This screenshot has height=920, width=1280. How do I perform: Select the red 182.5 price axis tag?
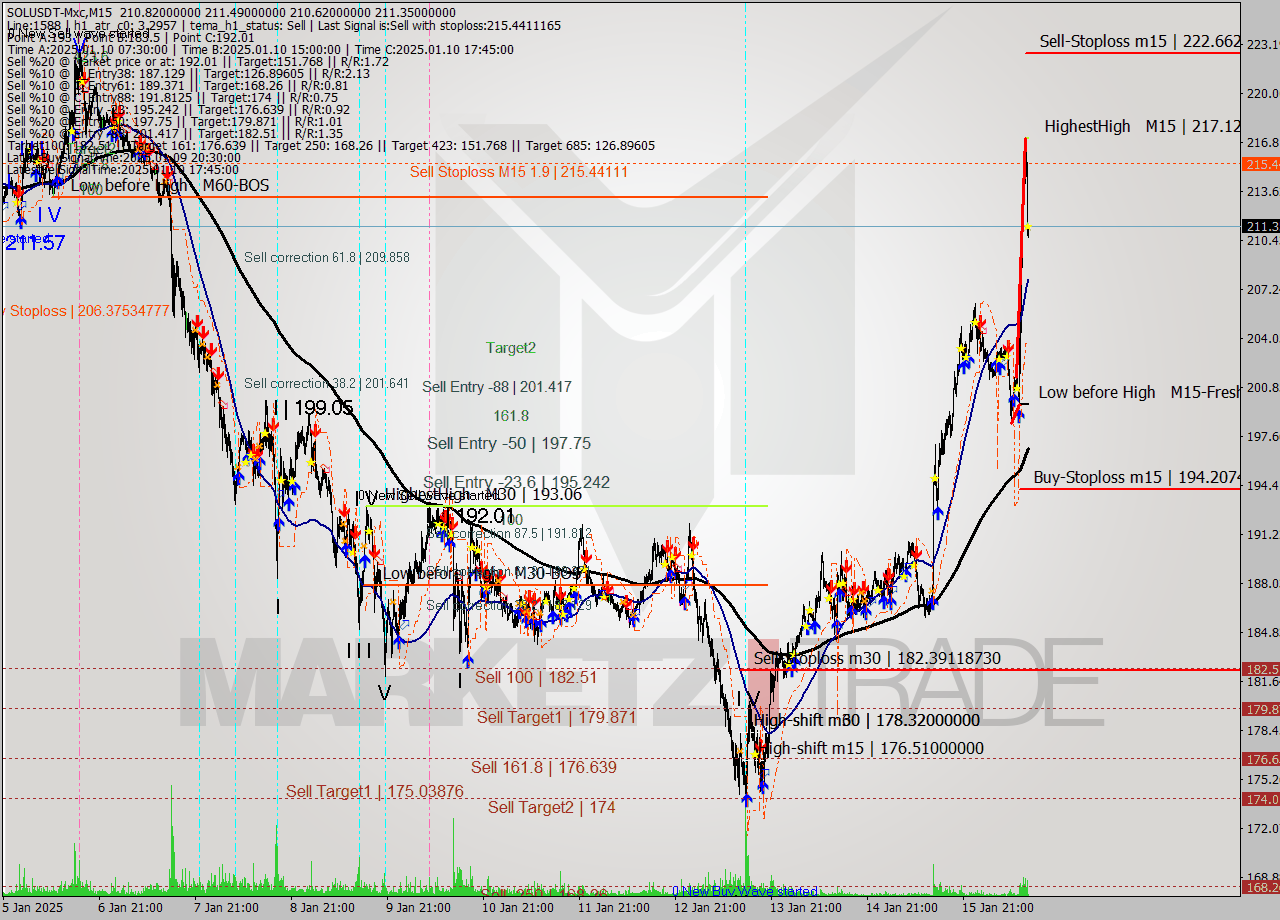[x=1260, y=669]
